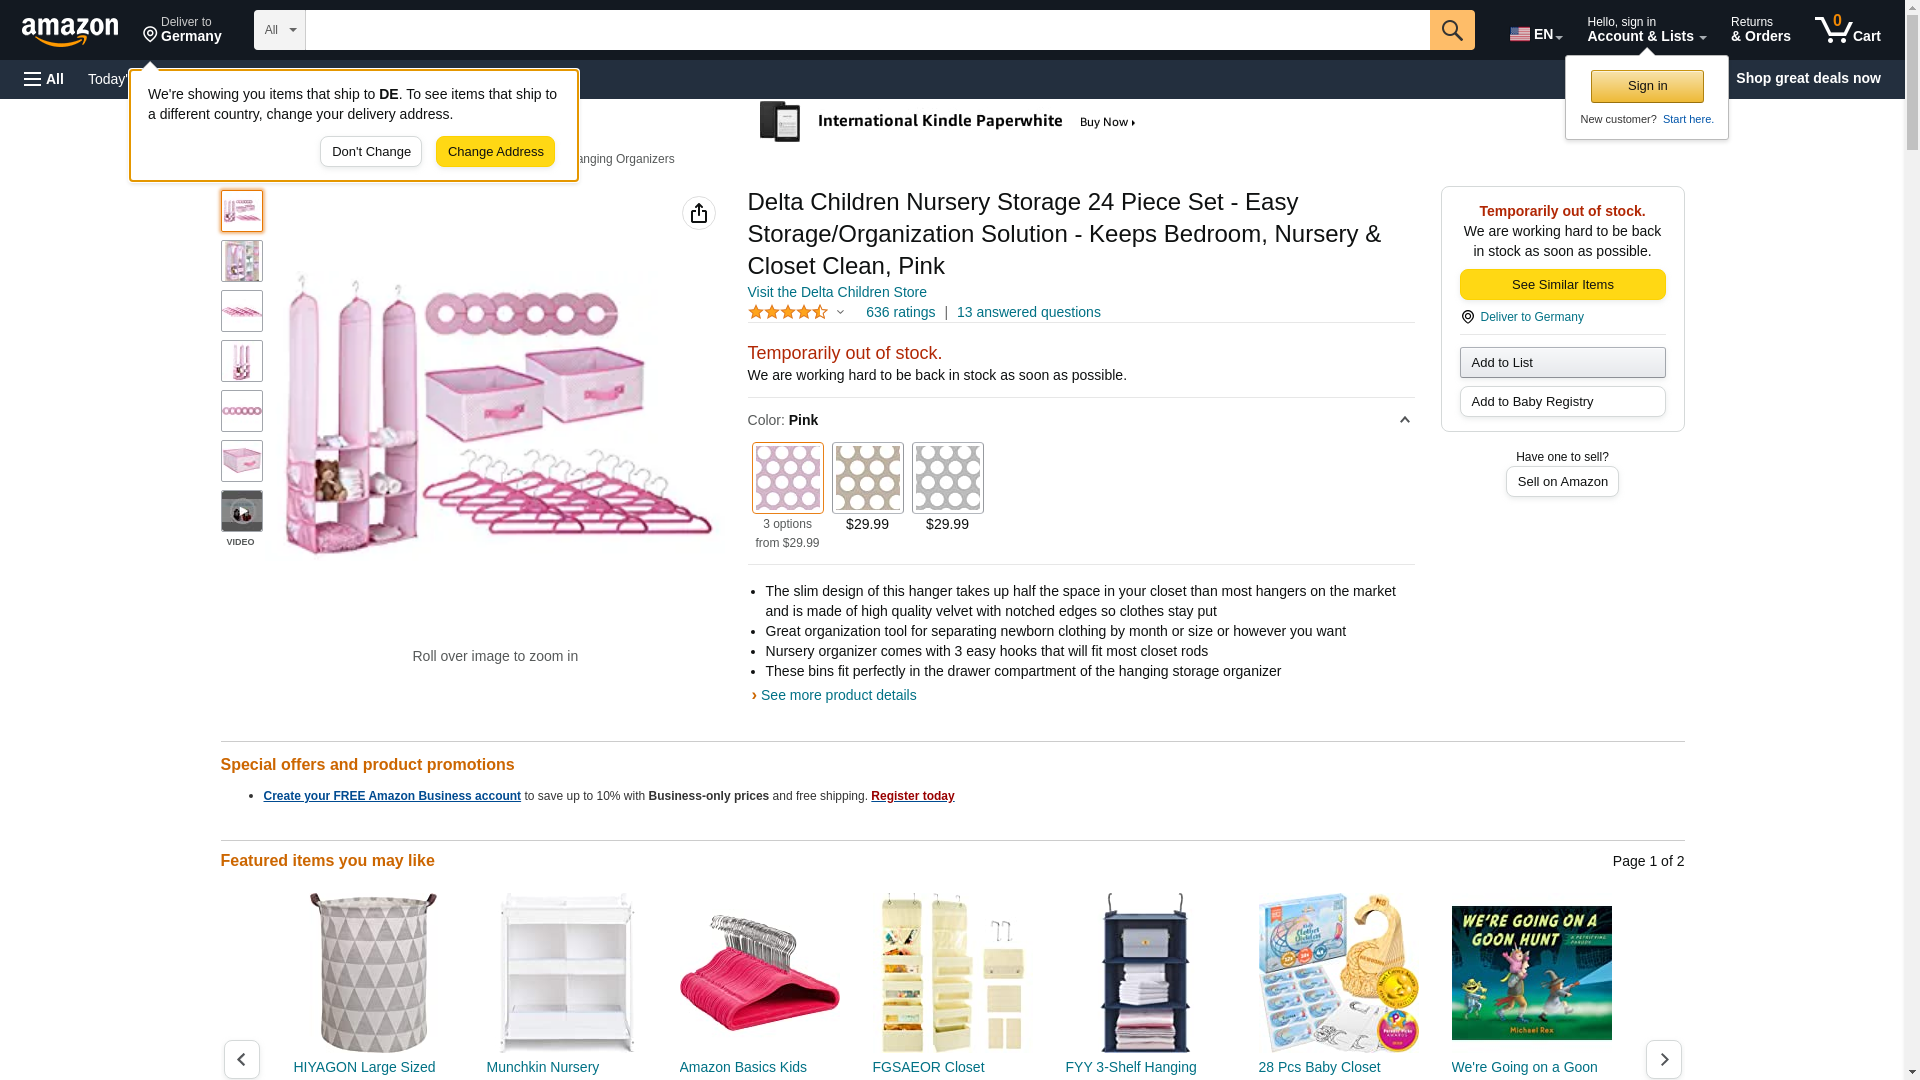Open the search category All dropdown
The image size is (1920, 1080).
coord(279,30)
